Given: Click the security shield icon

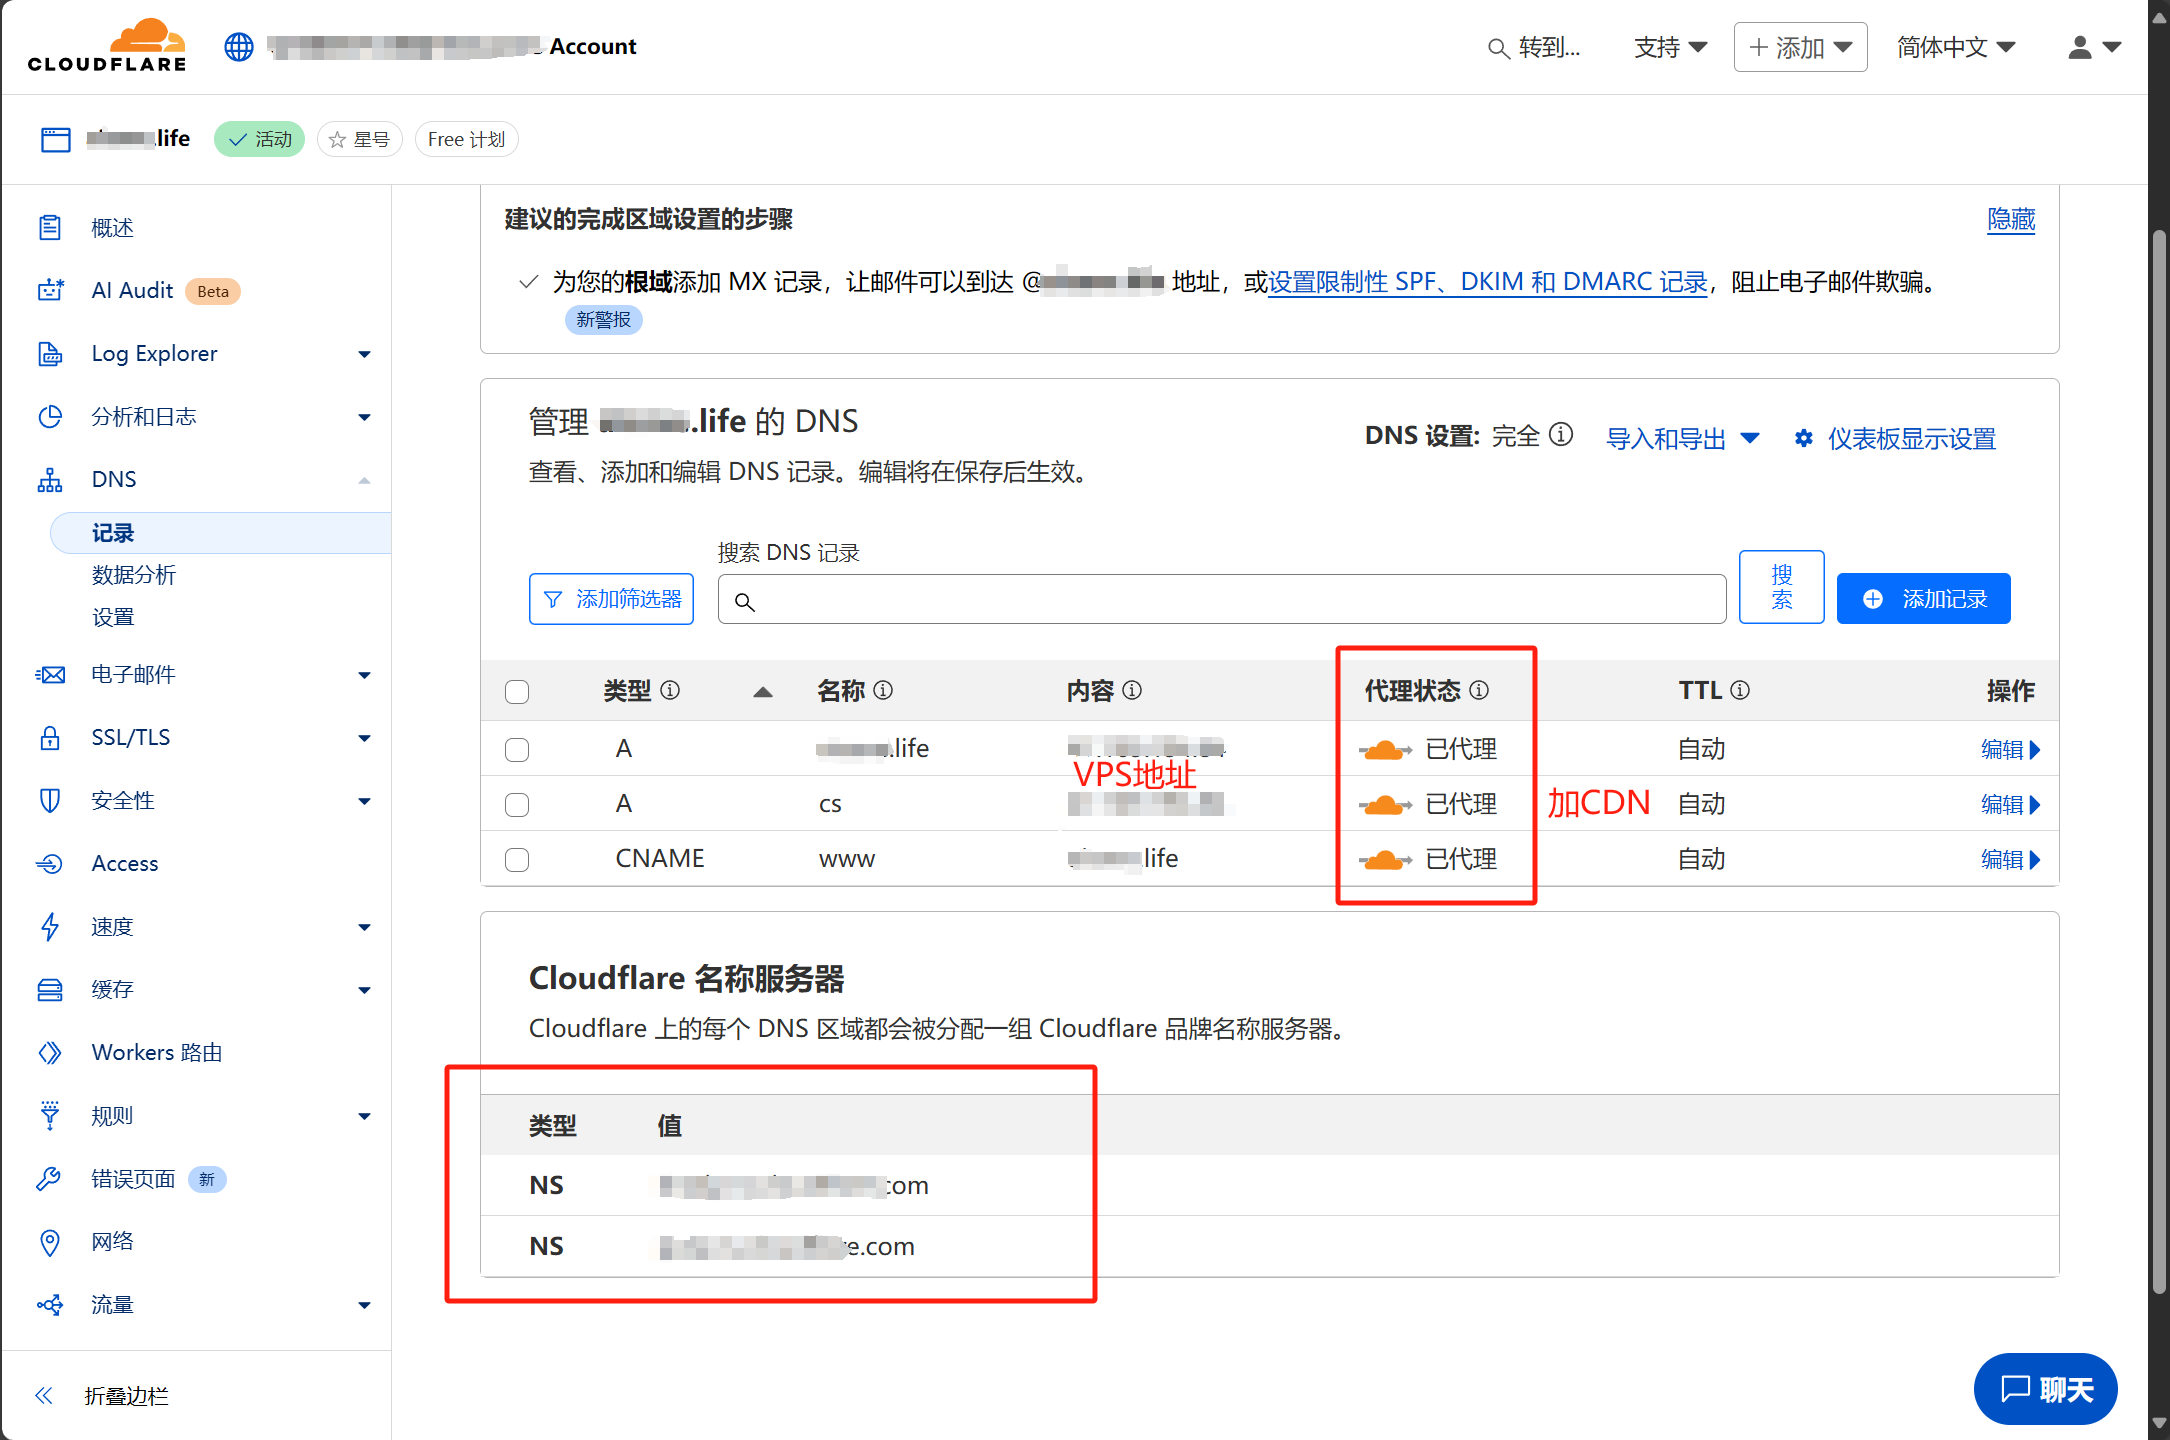Looking at the screenshot, I should click(50, 801).
